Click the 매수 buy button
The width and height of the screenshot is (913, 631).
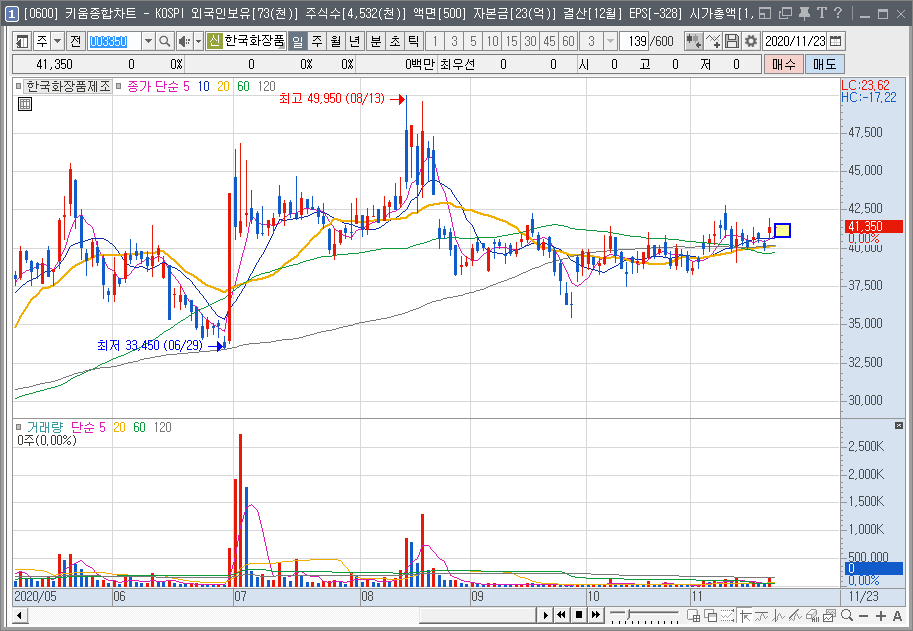click(x=784, y=64)
